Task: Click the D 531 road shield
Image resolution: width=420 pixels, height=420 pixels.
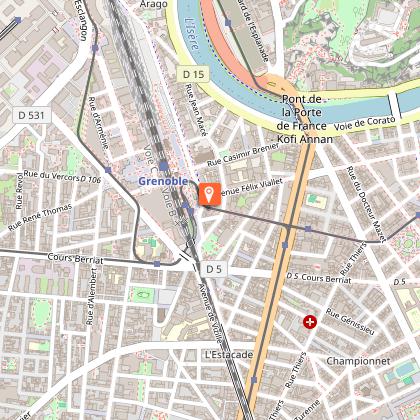Action: [31, 115]
